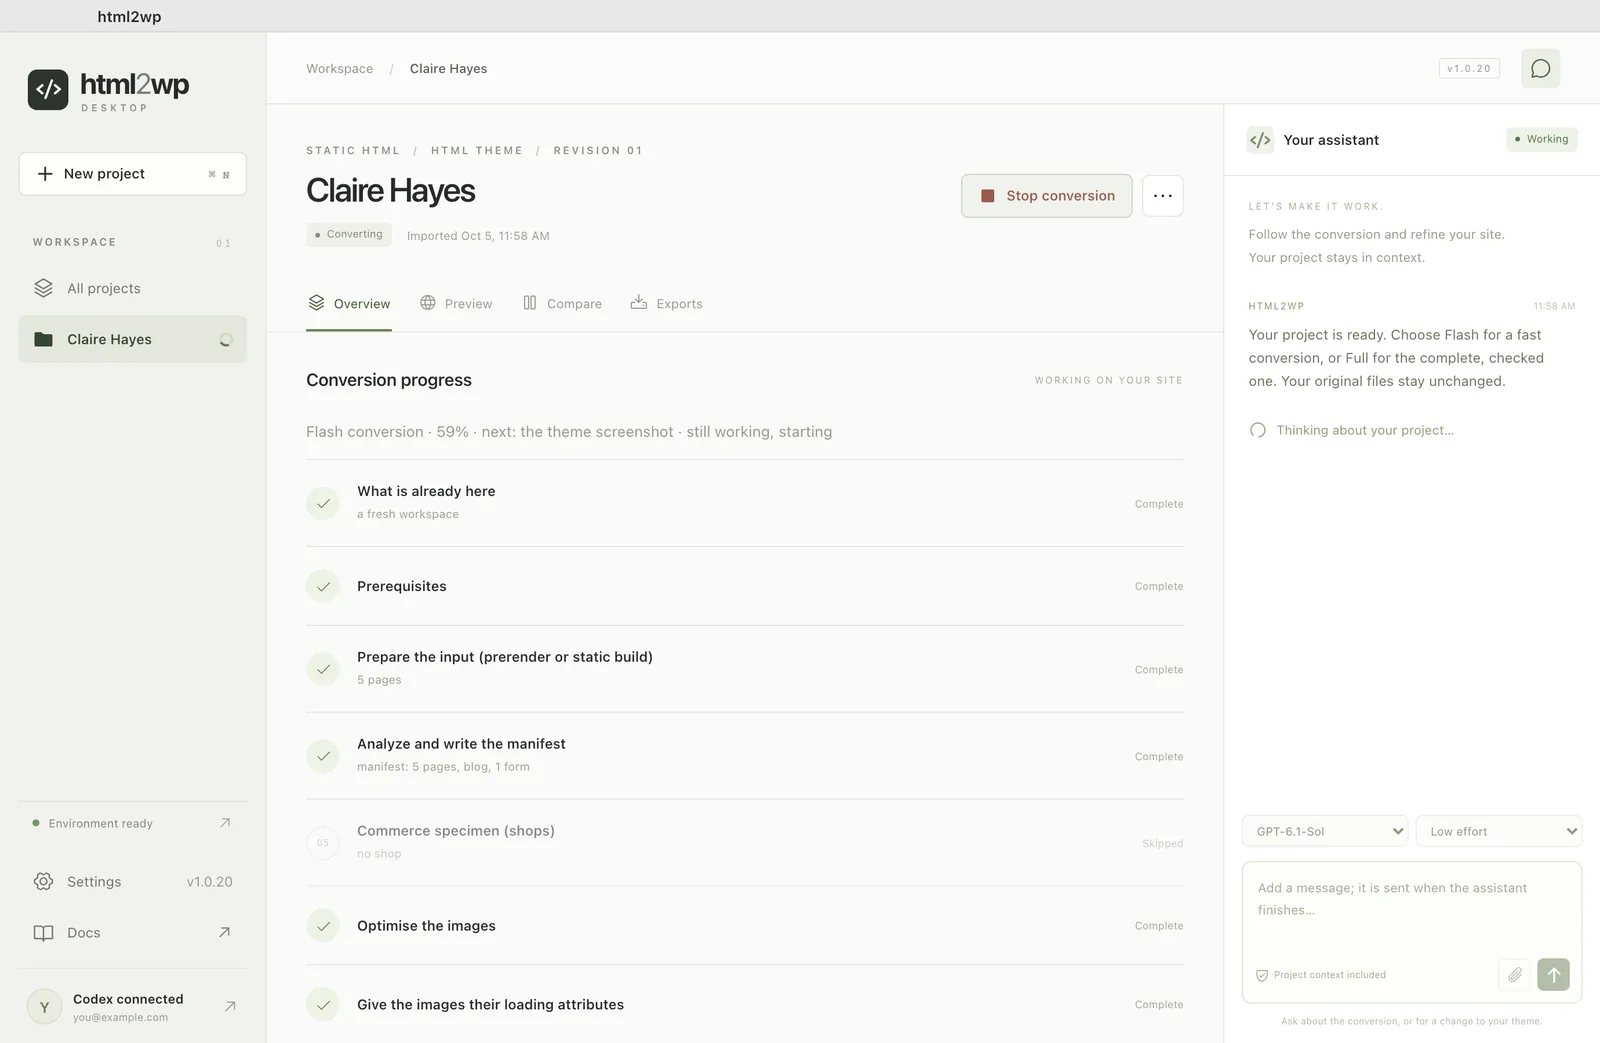
Task: Click the Claire Hayes folder icon
Action: pyautogui.click(x=43, y=339)
